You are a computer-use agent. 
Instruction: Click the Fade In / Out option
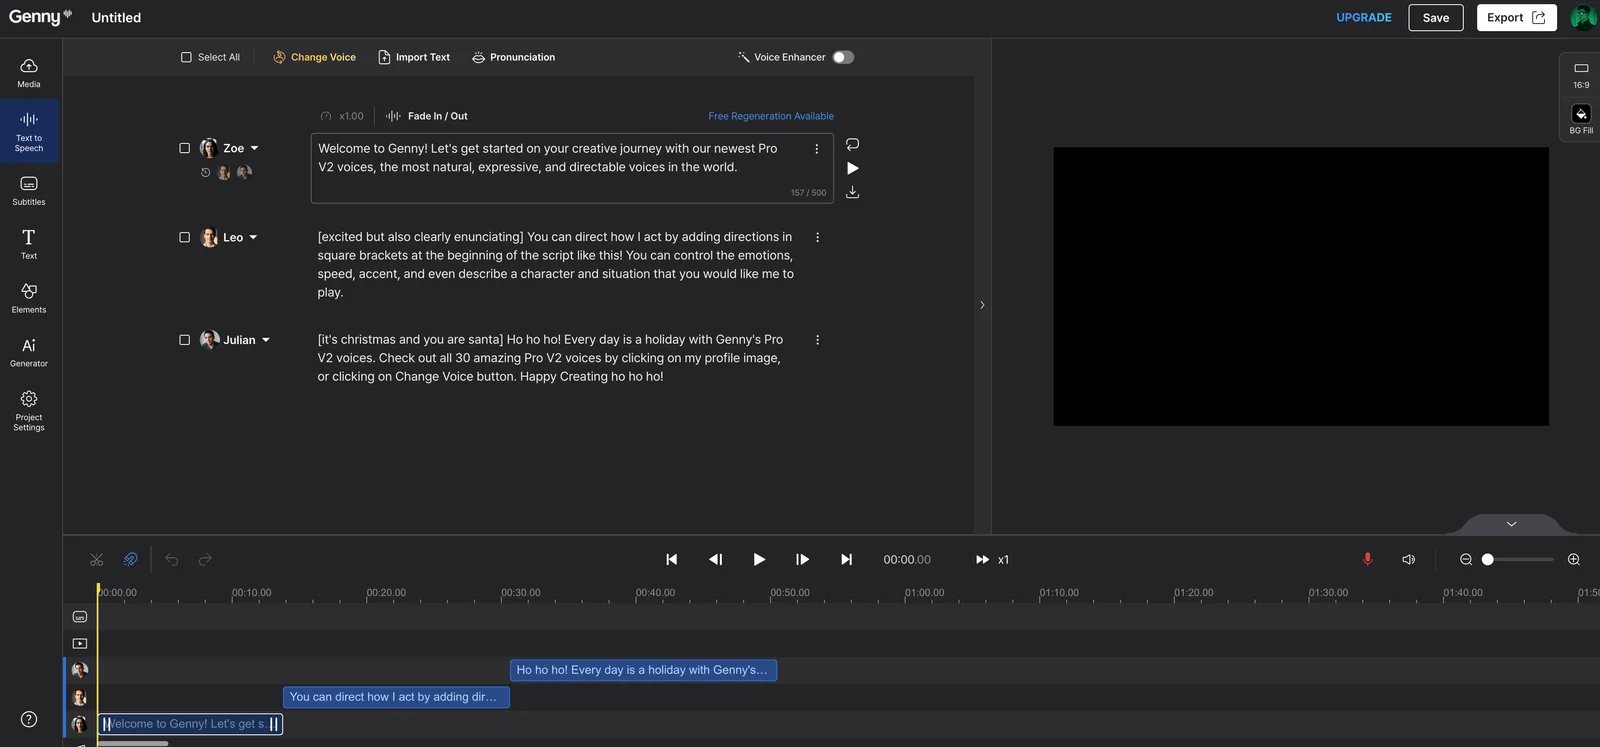click(x=427, y=116)
